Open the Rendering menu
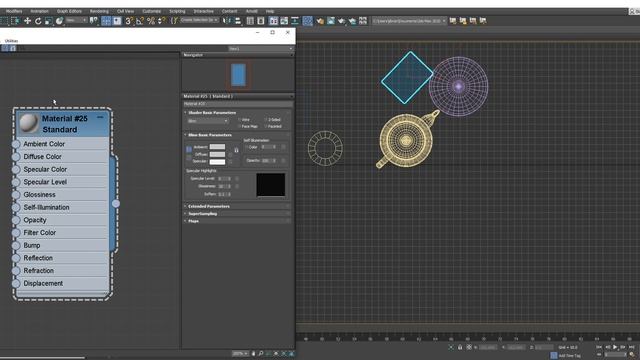The height and width of the screenshot is (360, 640). pos(99,11)
